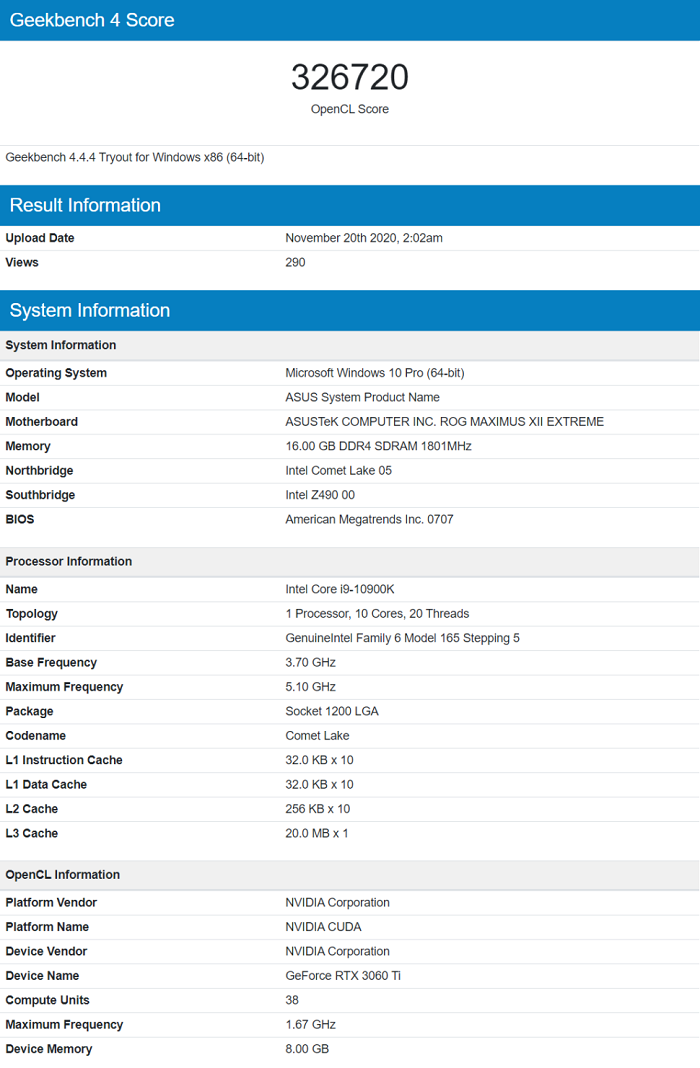Click the American Megatrends BIOS value
The height and width of the screenshot is (1068, 700).
[x=369, y=519]
